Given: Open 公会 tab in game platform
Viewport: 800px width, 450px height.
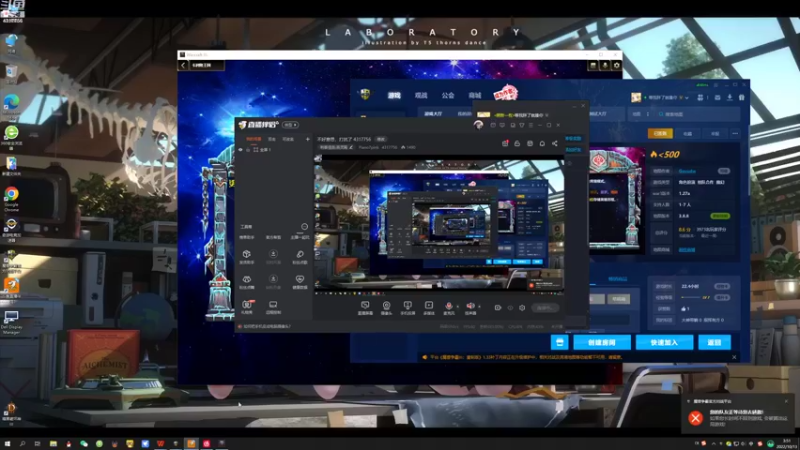Looking at the screenshot, I should (448, 95).
